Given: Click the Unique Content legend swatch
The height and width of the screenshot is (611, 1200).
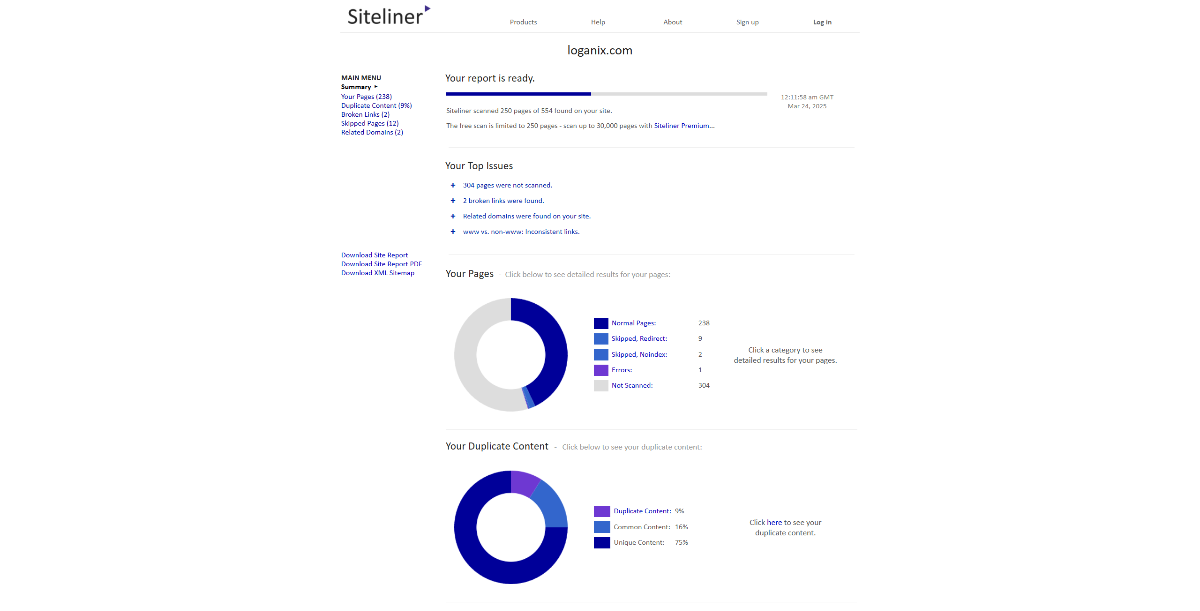Looking at the screenshot, I should (601, 543).
